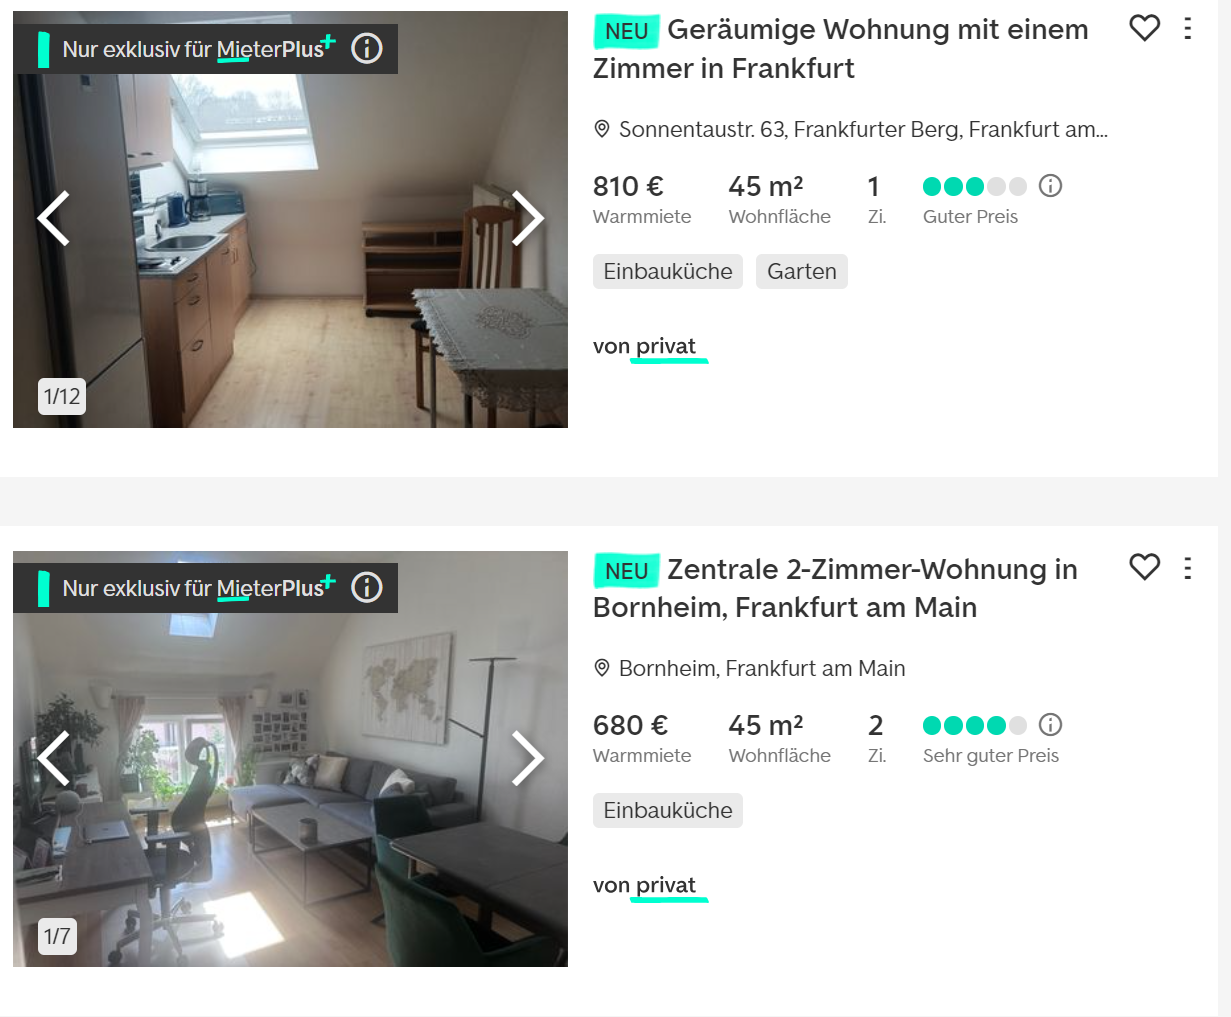Open three-dot menu for Geräumige Wohnung listing
Viewport: 1231px width, 1017px height.
click(1187, 28)
